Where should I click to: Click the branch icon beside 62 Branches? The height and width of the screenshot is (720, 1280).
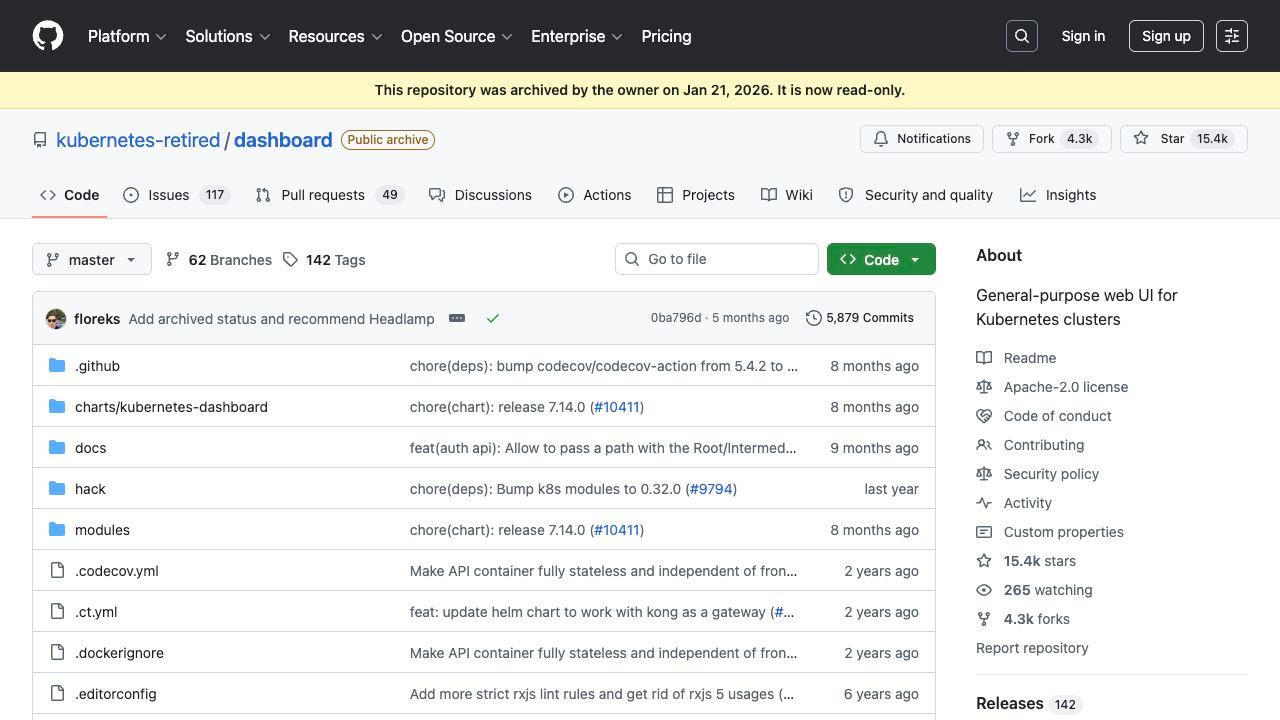click(x=173, y=260)
